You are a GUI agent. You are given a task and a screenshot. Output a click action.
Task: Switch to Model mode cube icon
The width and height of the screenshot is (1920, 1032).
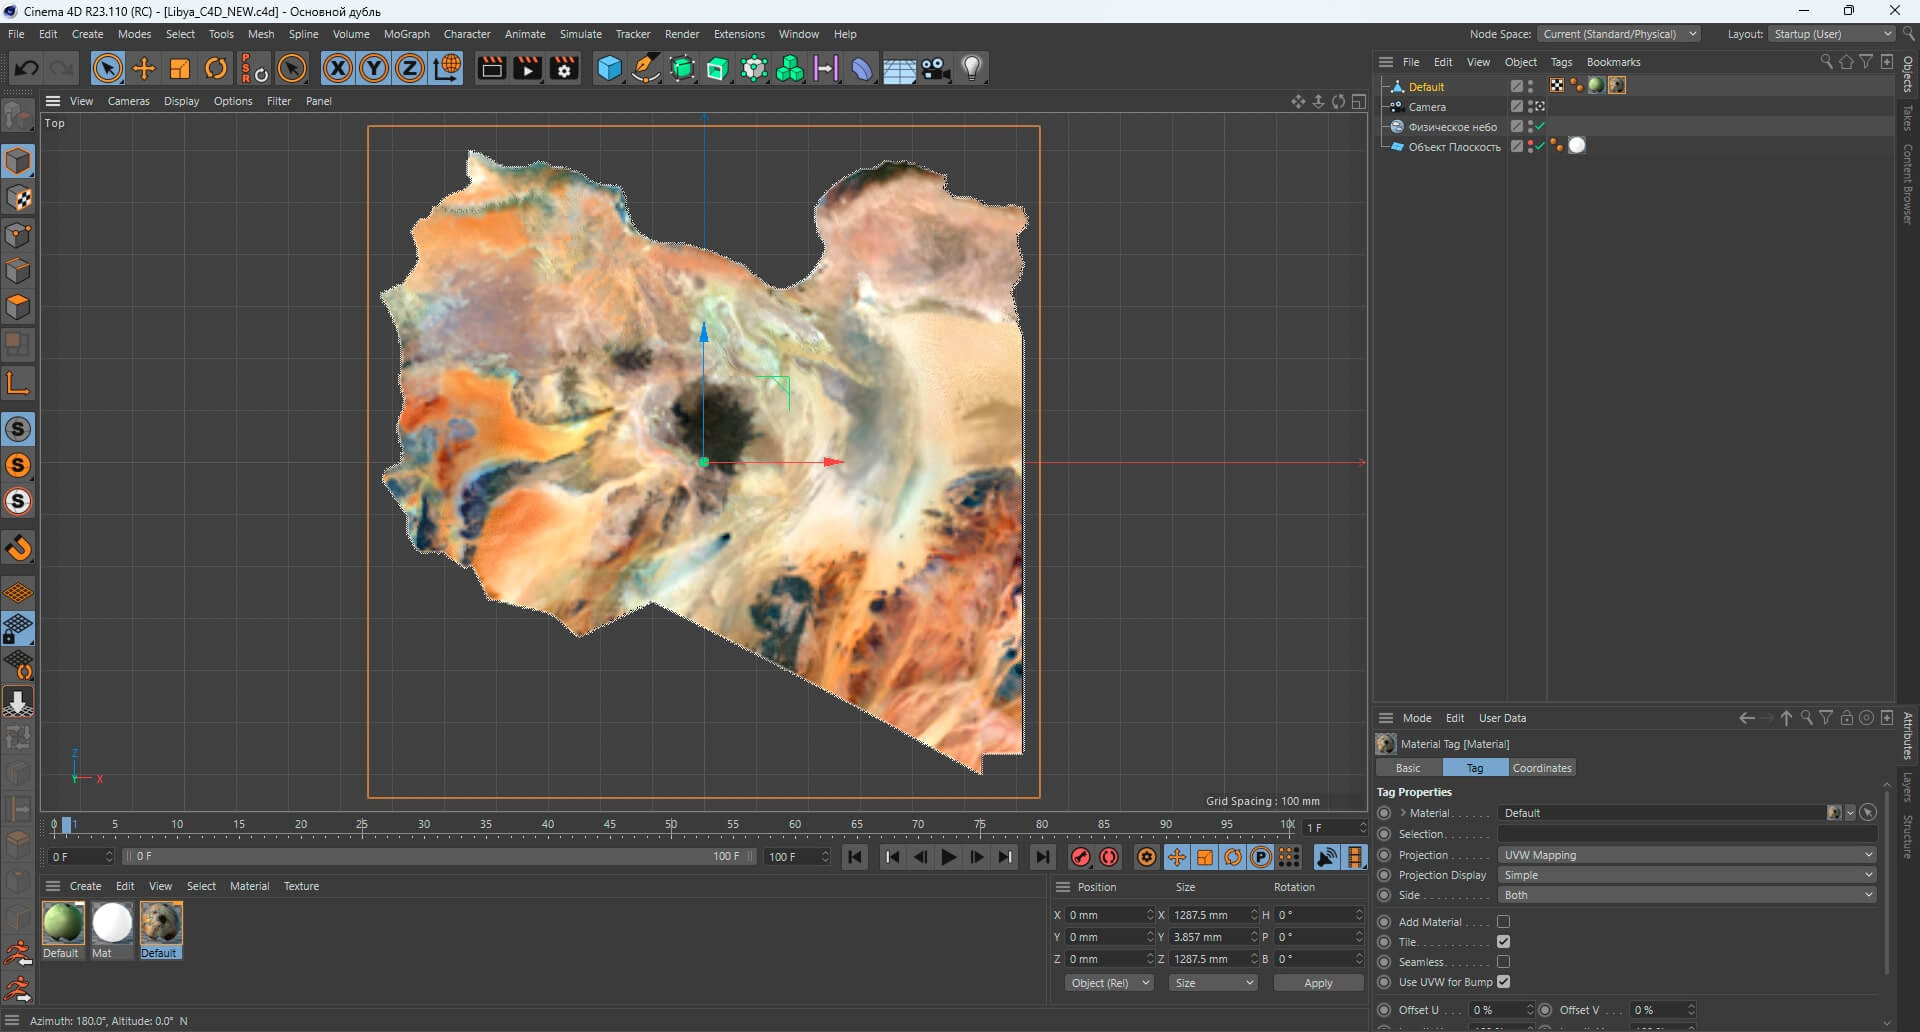point(18,161)
